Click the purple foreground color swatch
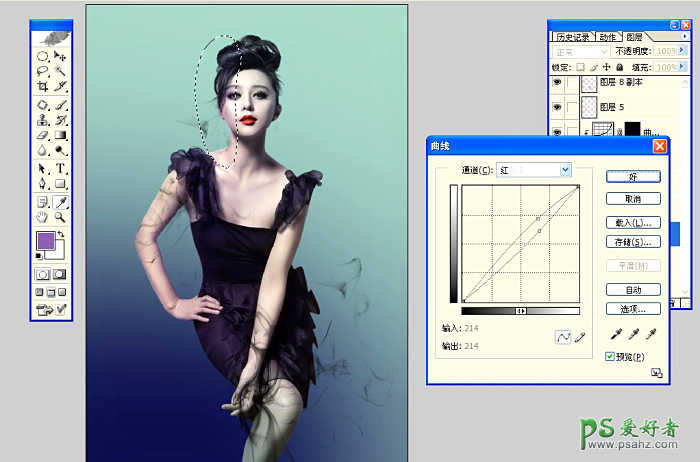This screenshot has width=700, height=462. click(46, 241)
